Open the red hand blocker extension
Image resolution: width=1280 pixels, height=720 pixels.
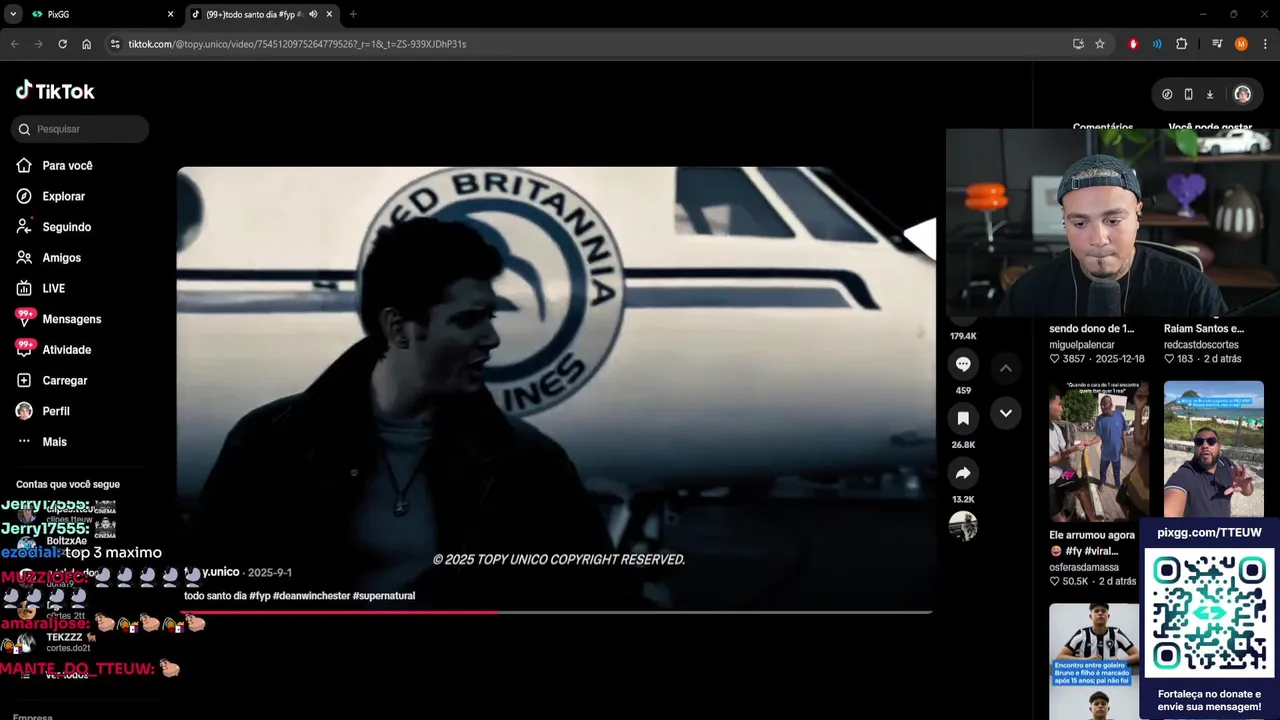pyautogui.click(x=1133, y=44)
